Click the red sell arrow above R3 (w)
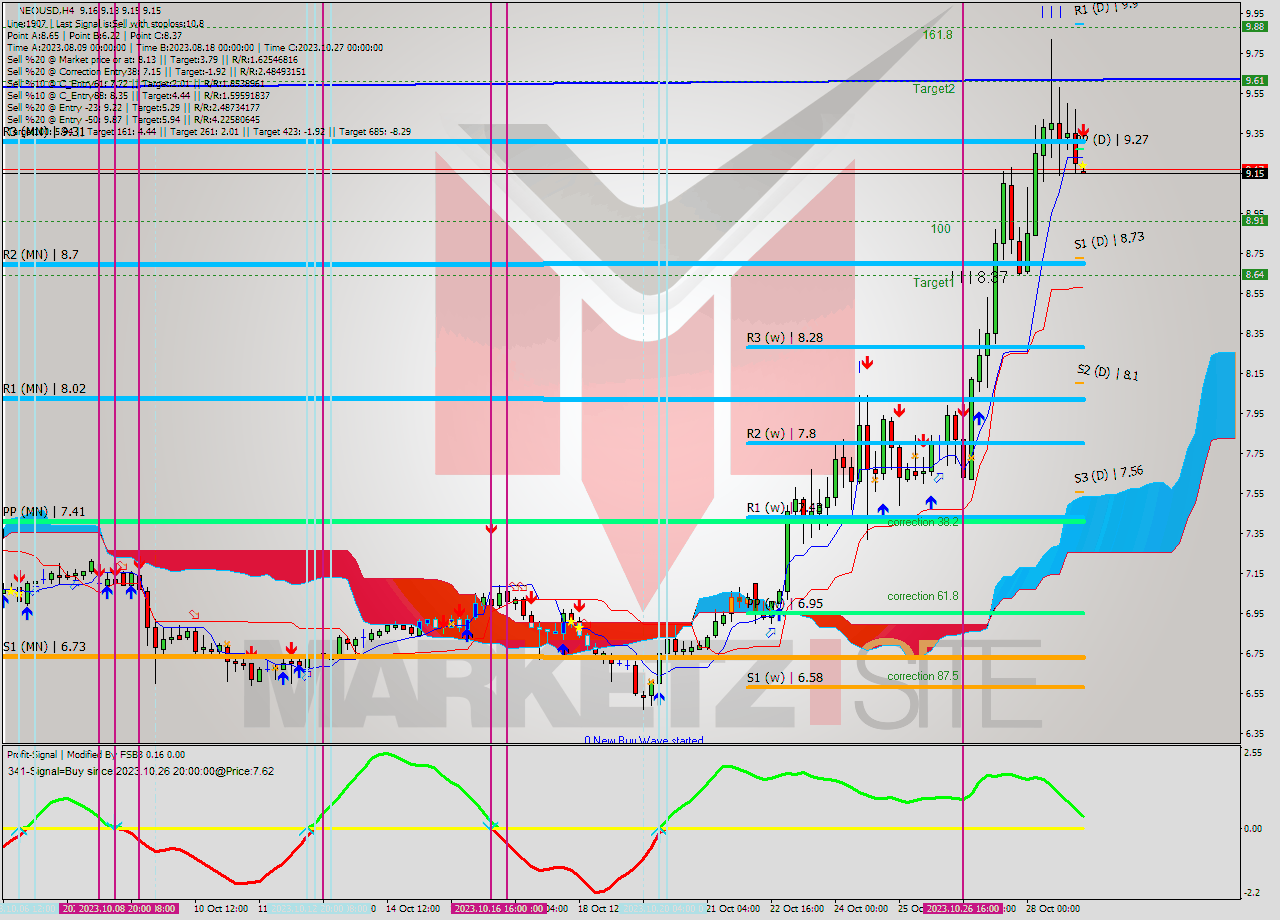Screen dimensions: 1280x920 point(866,363)
